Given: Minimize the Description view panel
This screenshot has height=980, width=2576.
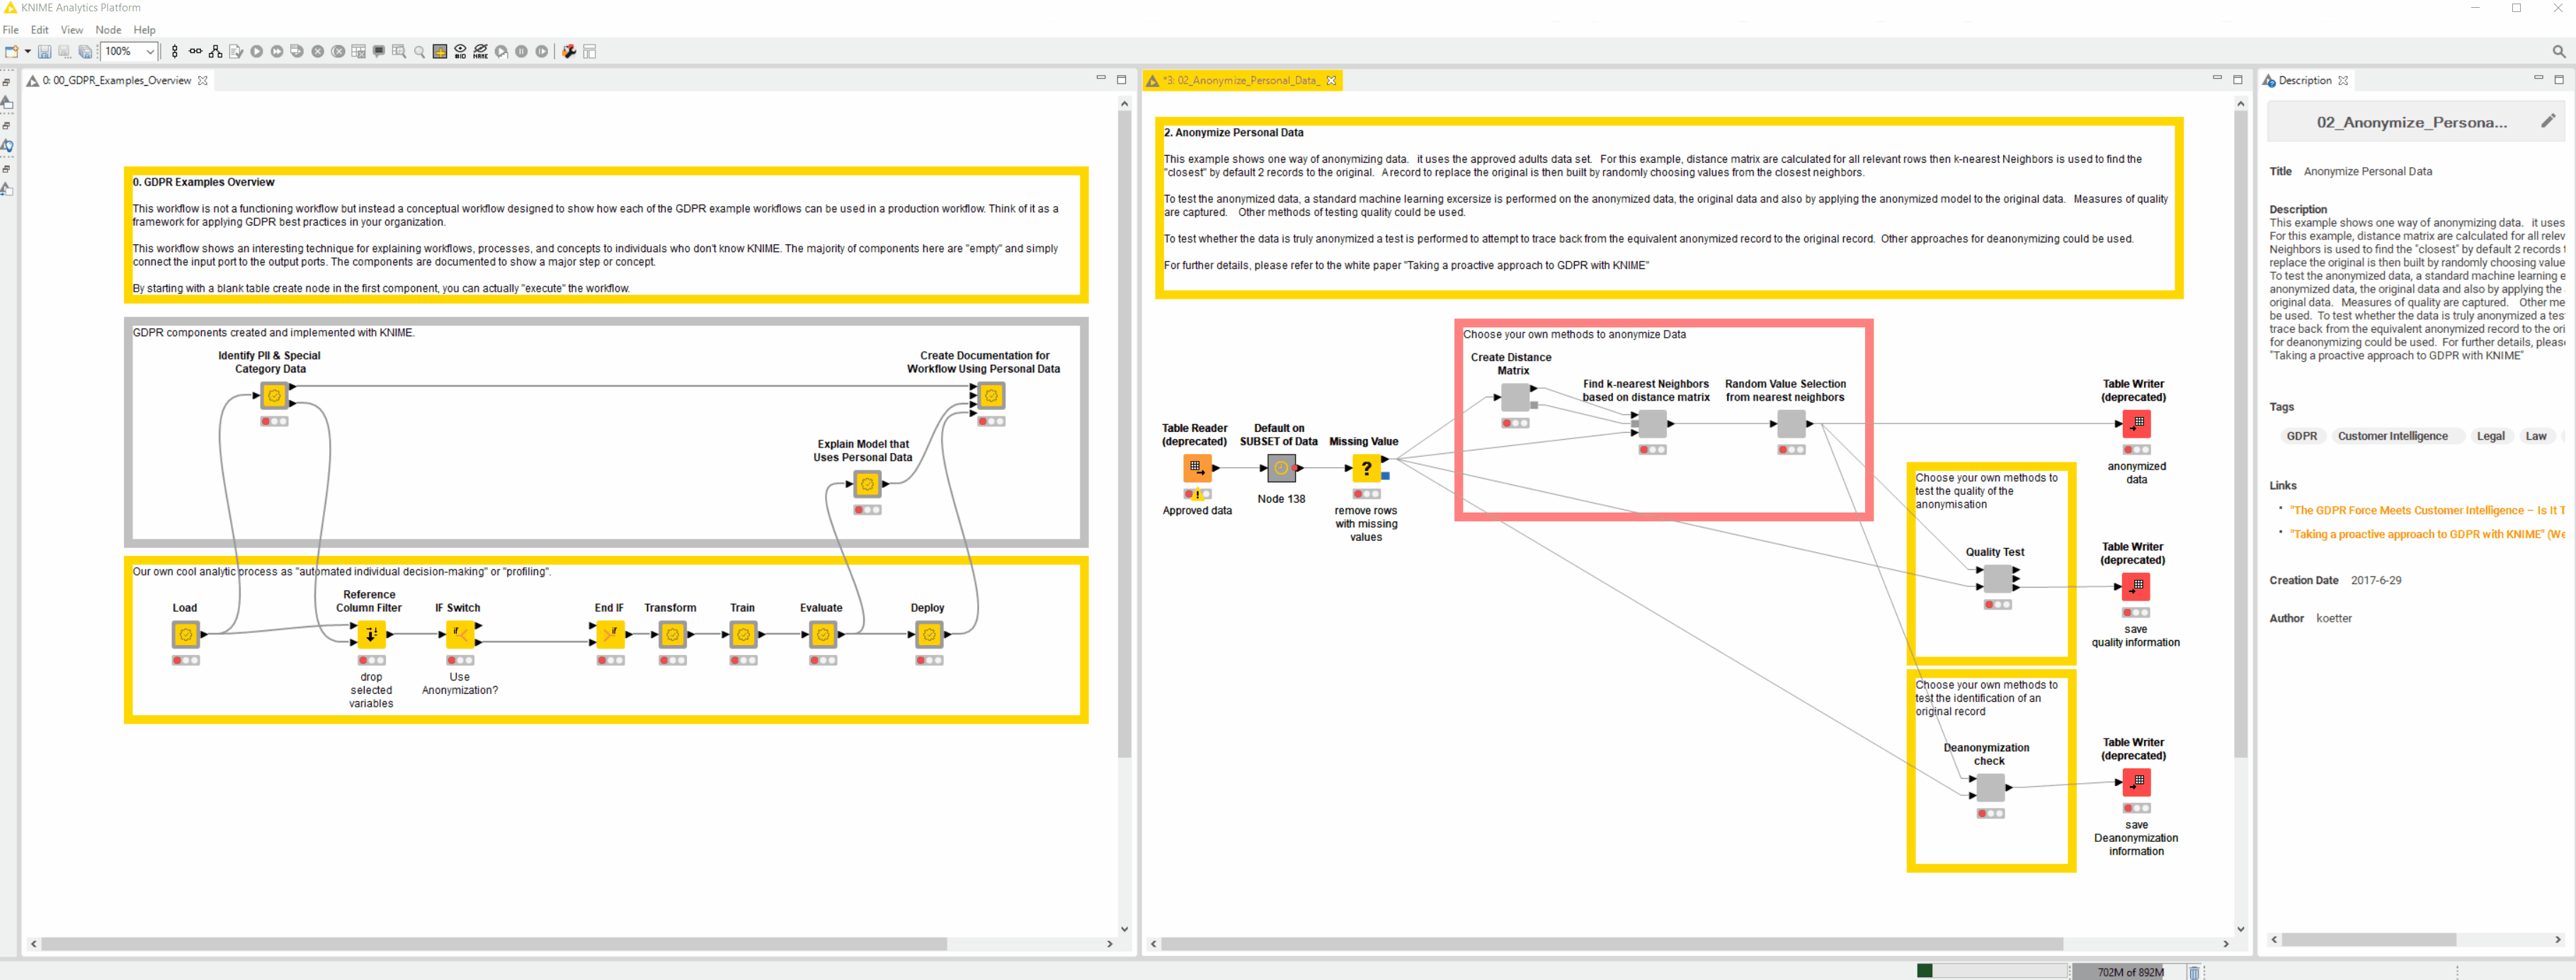Looking at the screenshot, I should (x=2538, y=79).
